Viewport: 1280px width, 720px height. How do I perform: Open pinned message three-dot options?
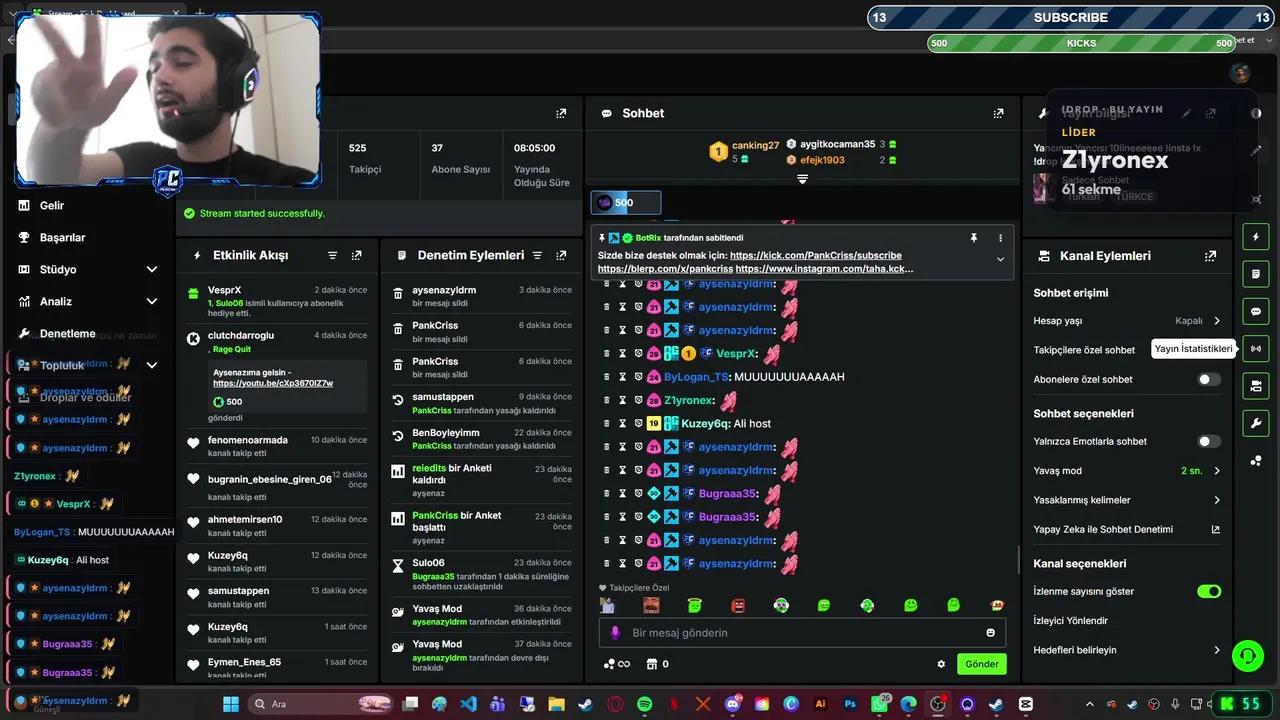[1000, 238]
